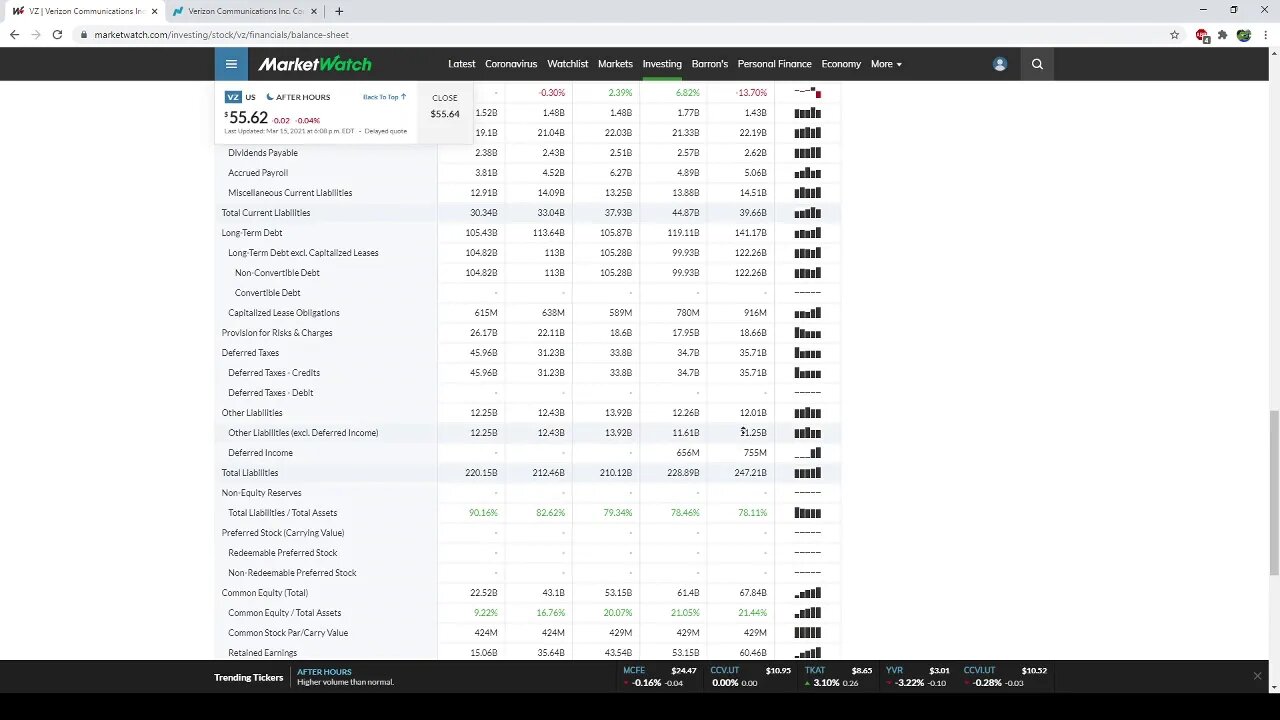Click the VZ ticker badge
1280x720 pixels.
coord(233,97)
